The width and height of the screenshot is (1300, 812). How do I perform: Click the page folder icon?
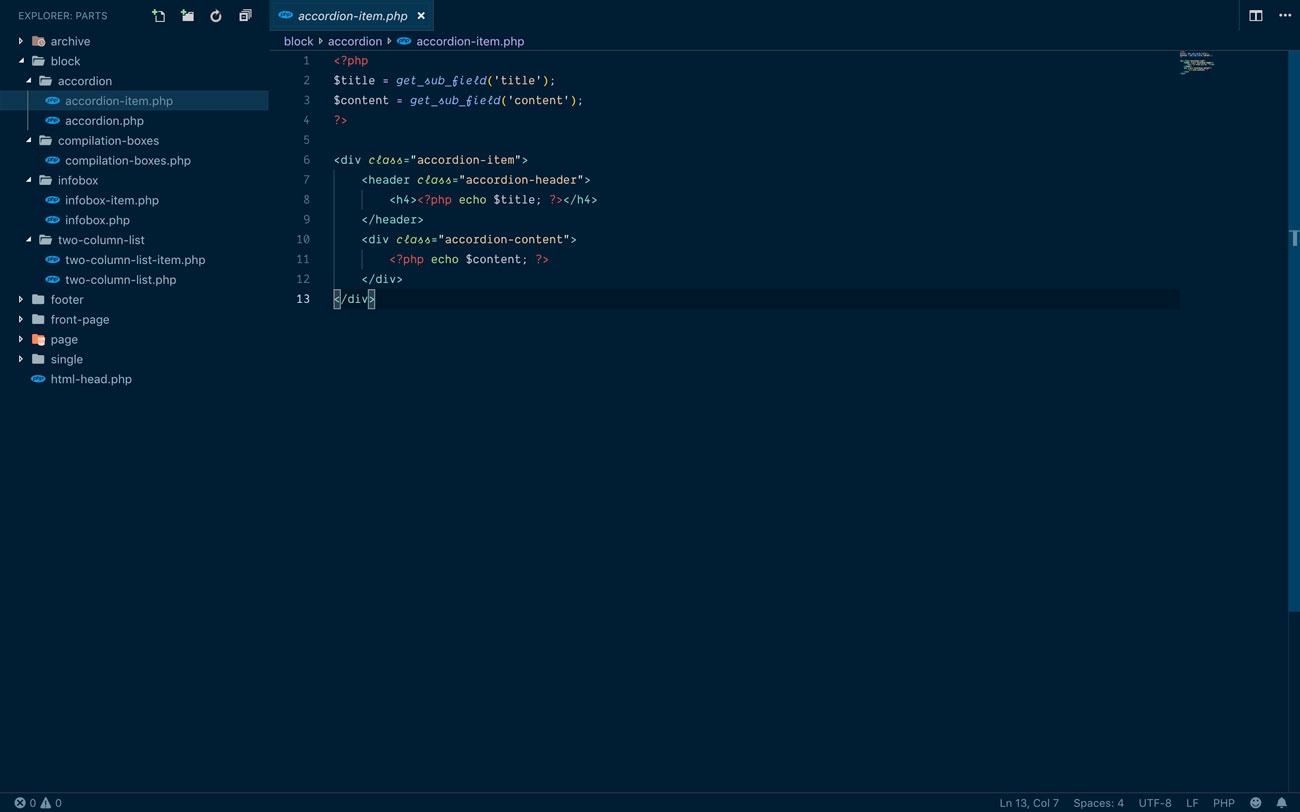pyautogui.click(x=38, y=340)
